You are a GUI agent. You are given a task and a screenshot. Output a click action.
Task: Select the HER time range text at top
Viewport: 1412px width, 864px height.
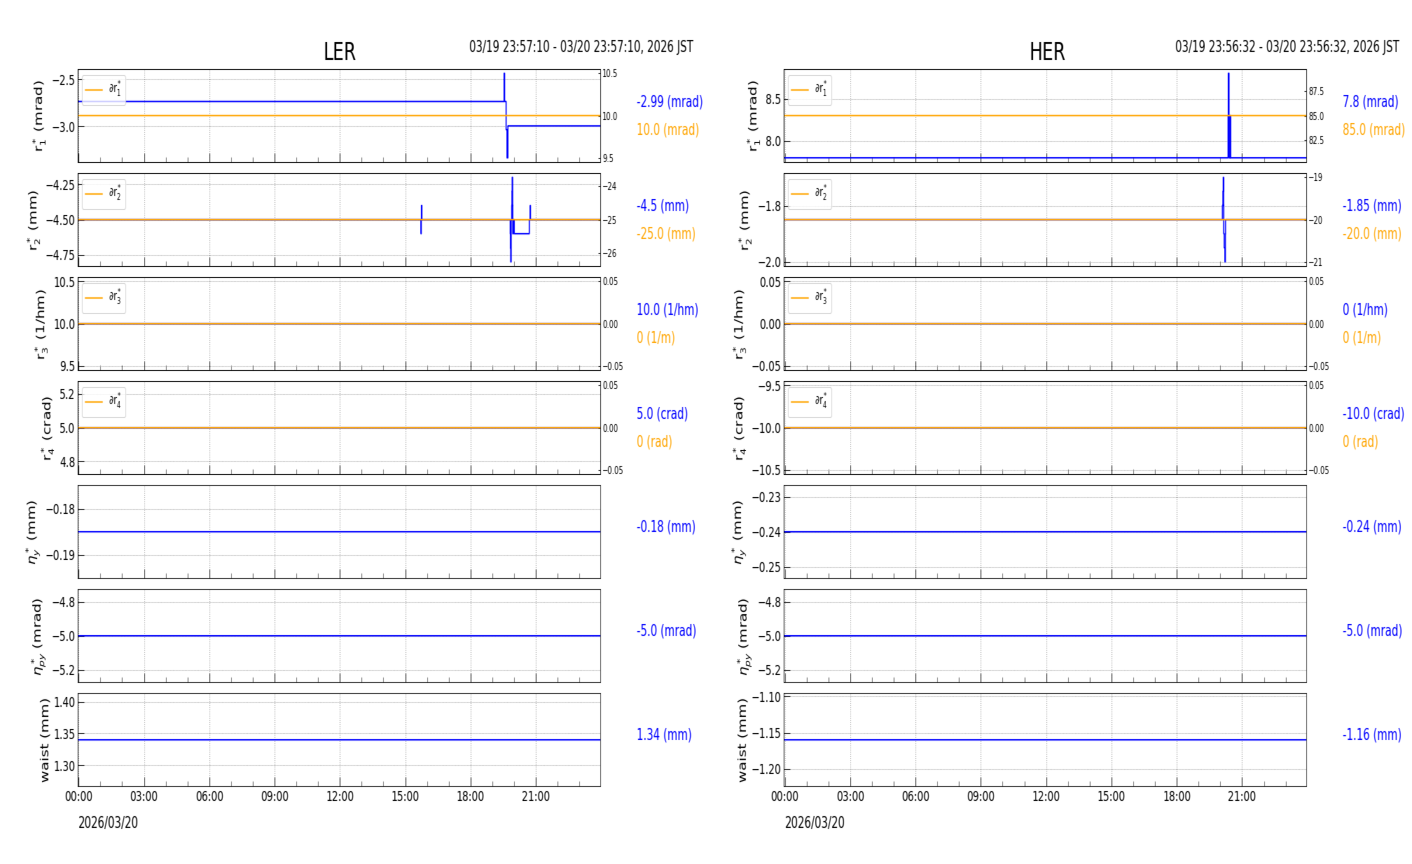tap(1286, 47)
